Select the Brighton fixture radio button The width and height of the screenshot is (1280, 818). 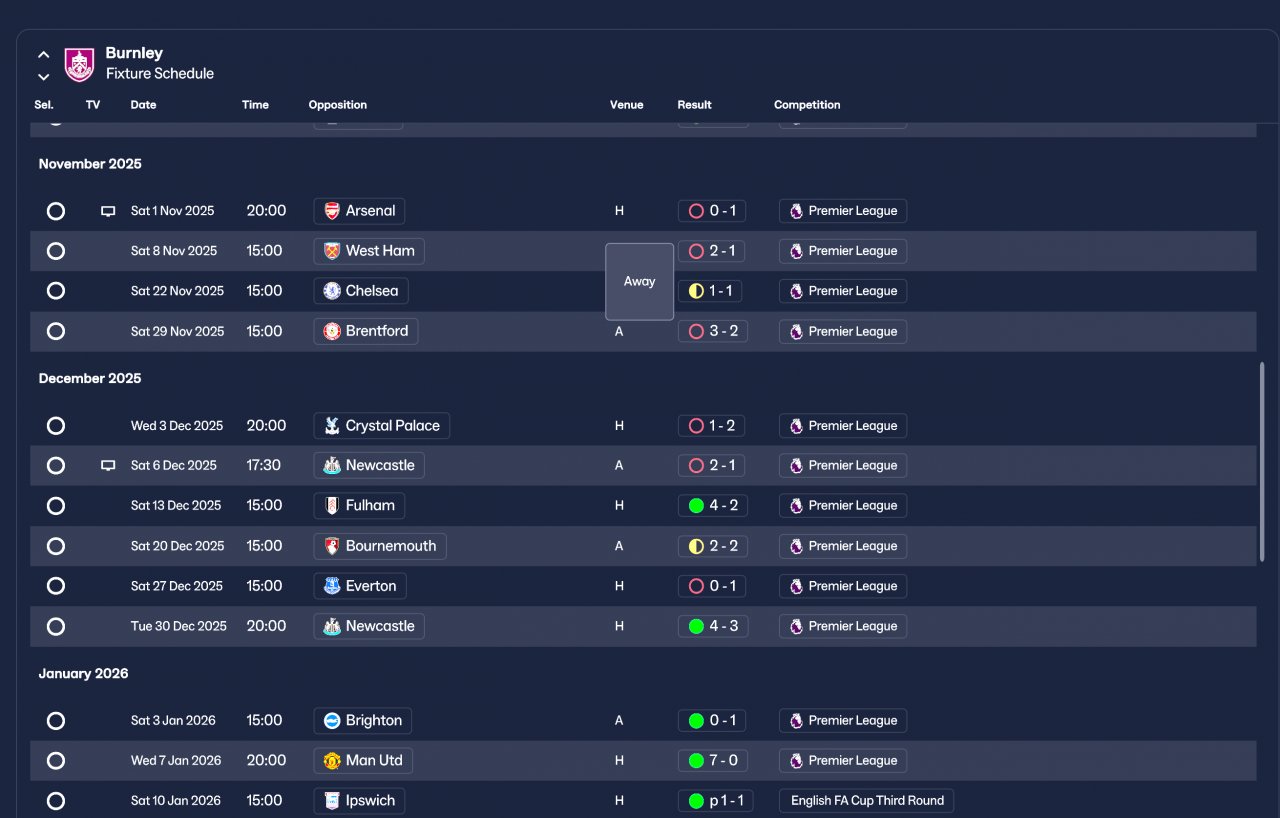[56, 721]
